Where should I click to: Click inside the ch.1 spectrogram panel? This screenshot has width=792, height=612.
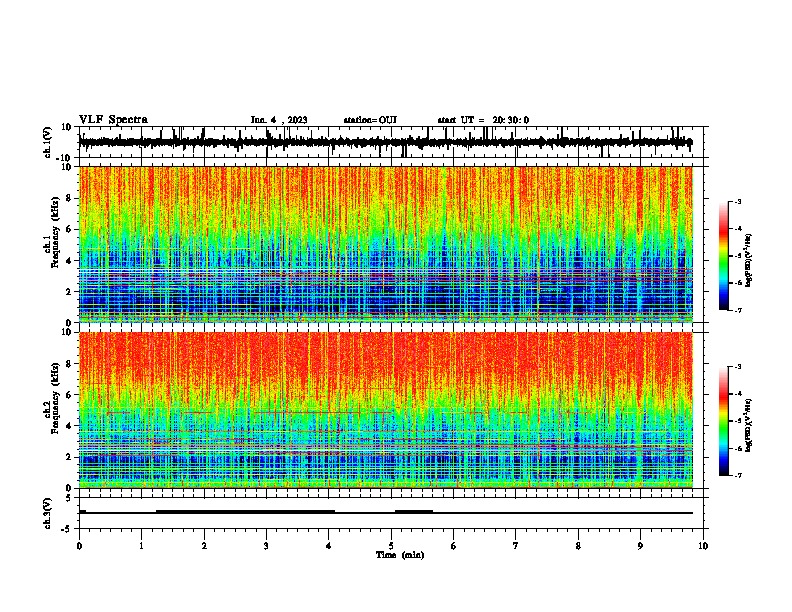pos(386,244)
